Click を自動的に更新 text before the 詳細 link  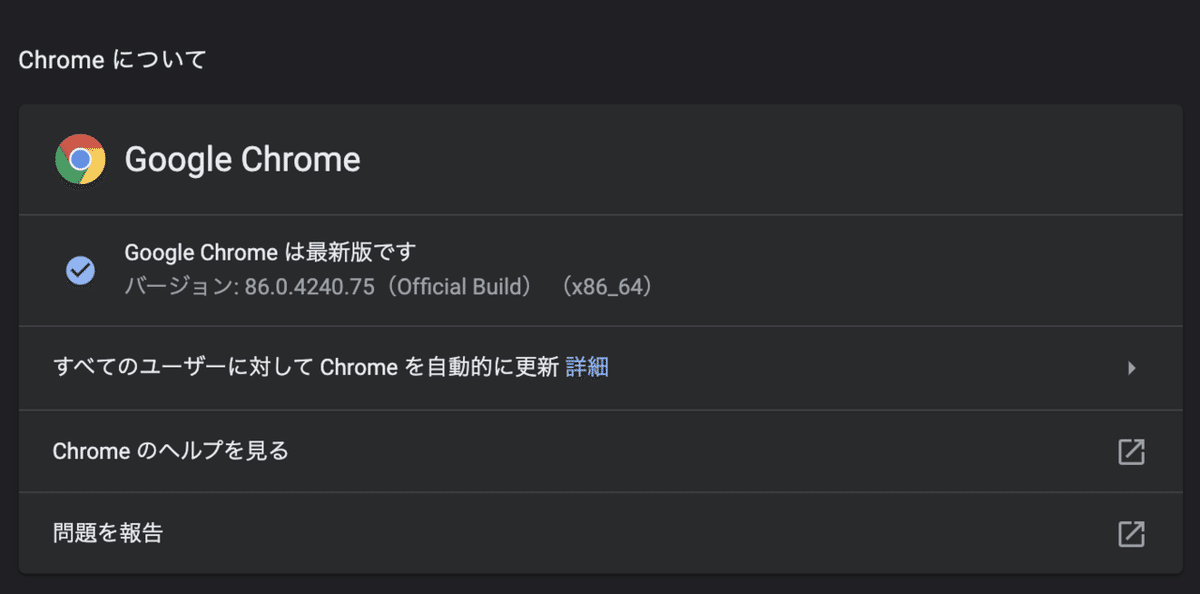(x=481, y=367)
